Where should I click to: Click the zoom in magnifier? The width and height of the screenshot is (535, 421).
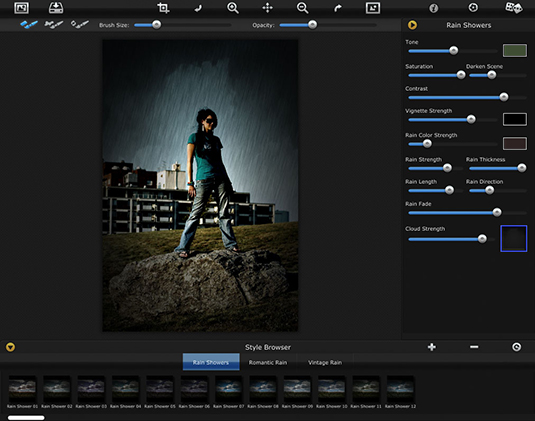tap(233, 8)
